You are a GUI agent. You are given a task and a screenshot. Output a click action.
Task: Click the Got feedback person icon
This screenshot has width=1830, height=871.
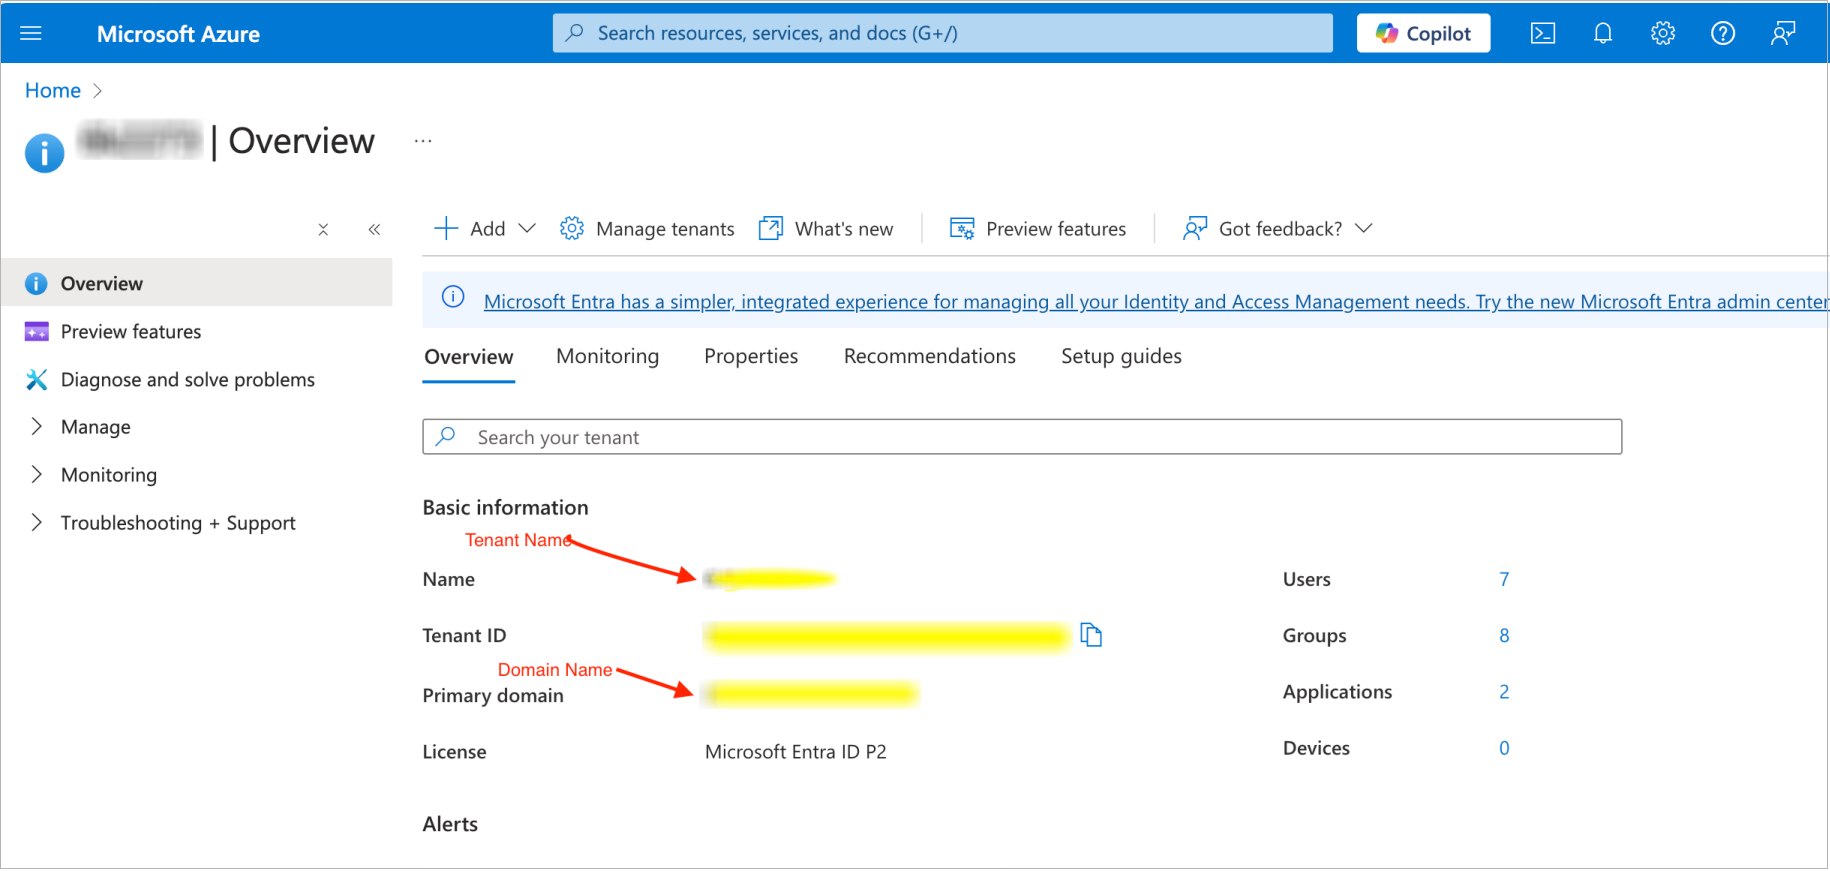coord(1195,229)
